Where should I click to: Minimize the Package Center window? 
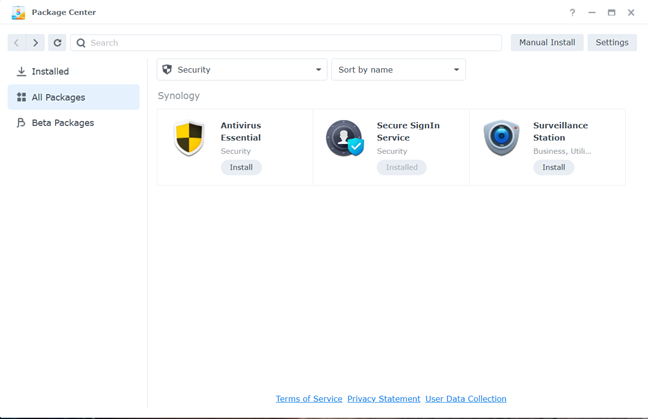(592, 13)
